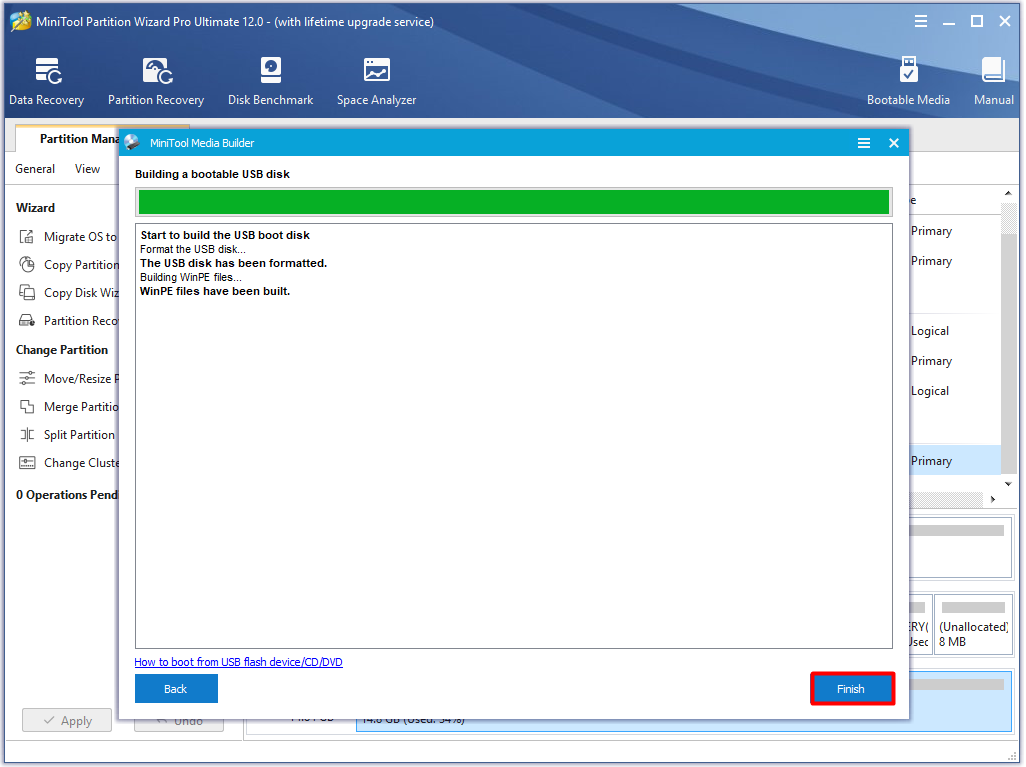The width and height of the screenshot is (1026, 767).
Task: Click the Apply button
Action: [x=67, y=720]
